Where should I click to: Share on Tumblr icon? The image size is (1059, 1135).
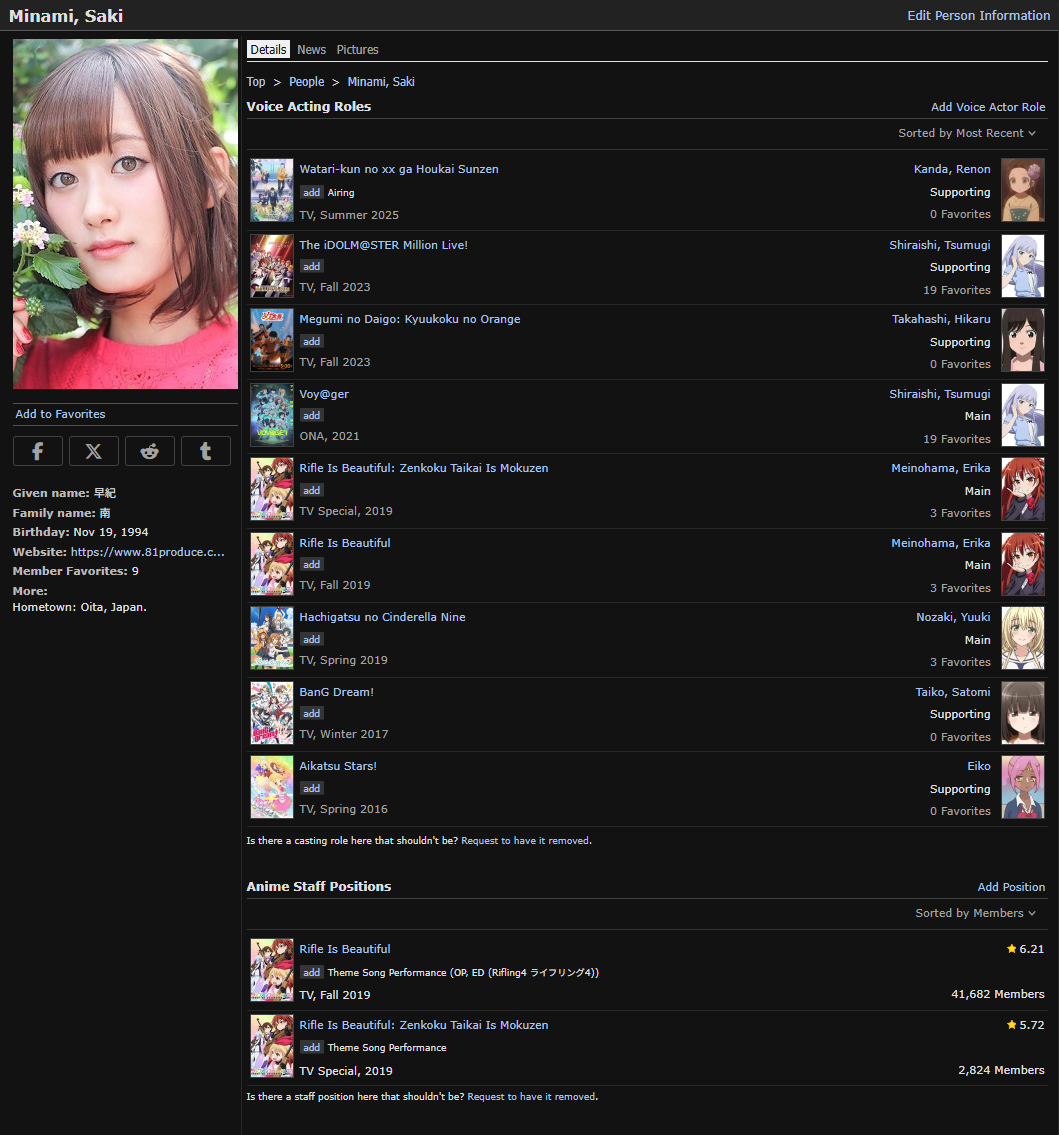pyautogui.click(x=206, y=451)
